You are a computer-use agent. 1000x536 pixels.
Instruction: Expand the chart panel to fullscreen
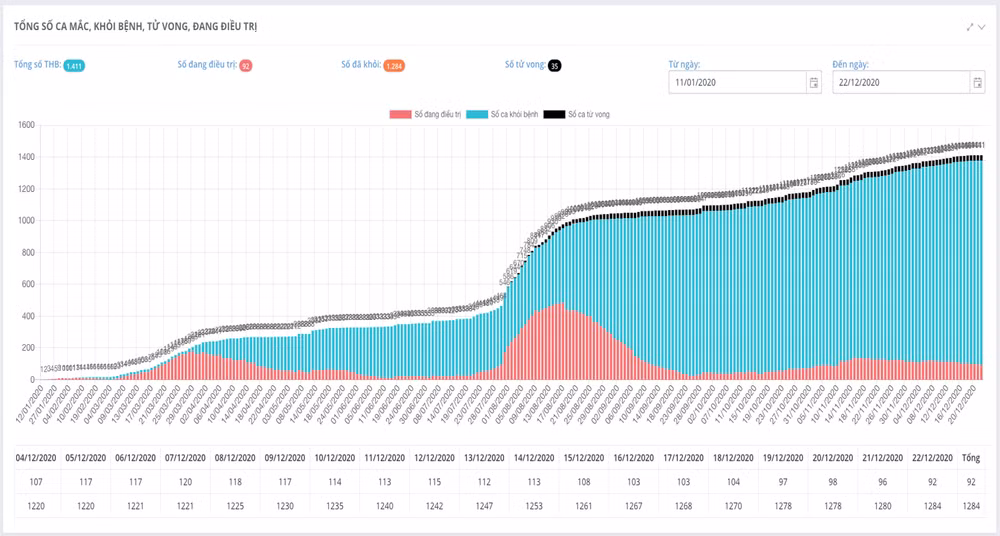970,27
